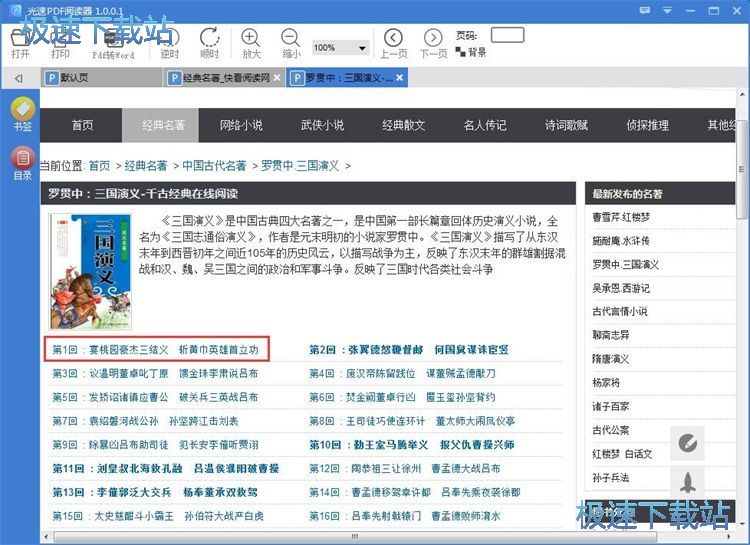Click the 中国古代名著 breadcrumb link

click(x=214, y=166)
